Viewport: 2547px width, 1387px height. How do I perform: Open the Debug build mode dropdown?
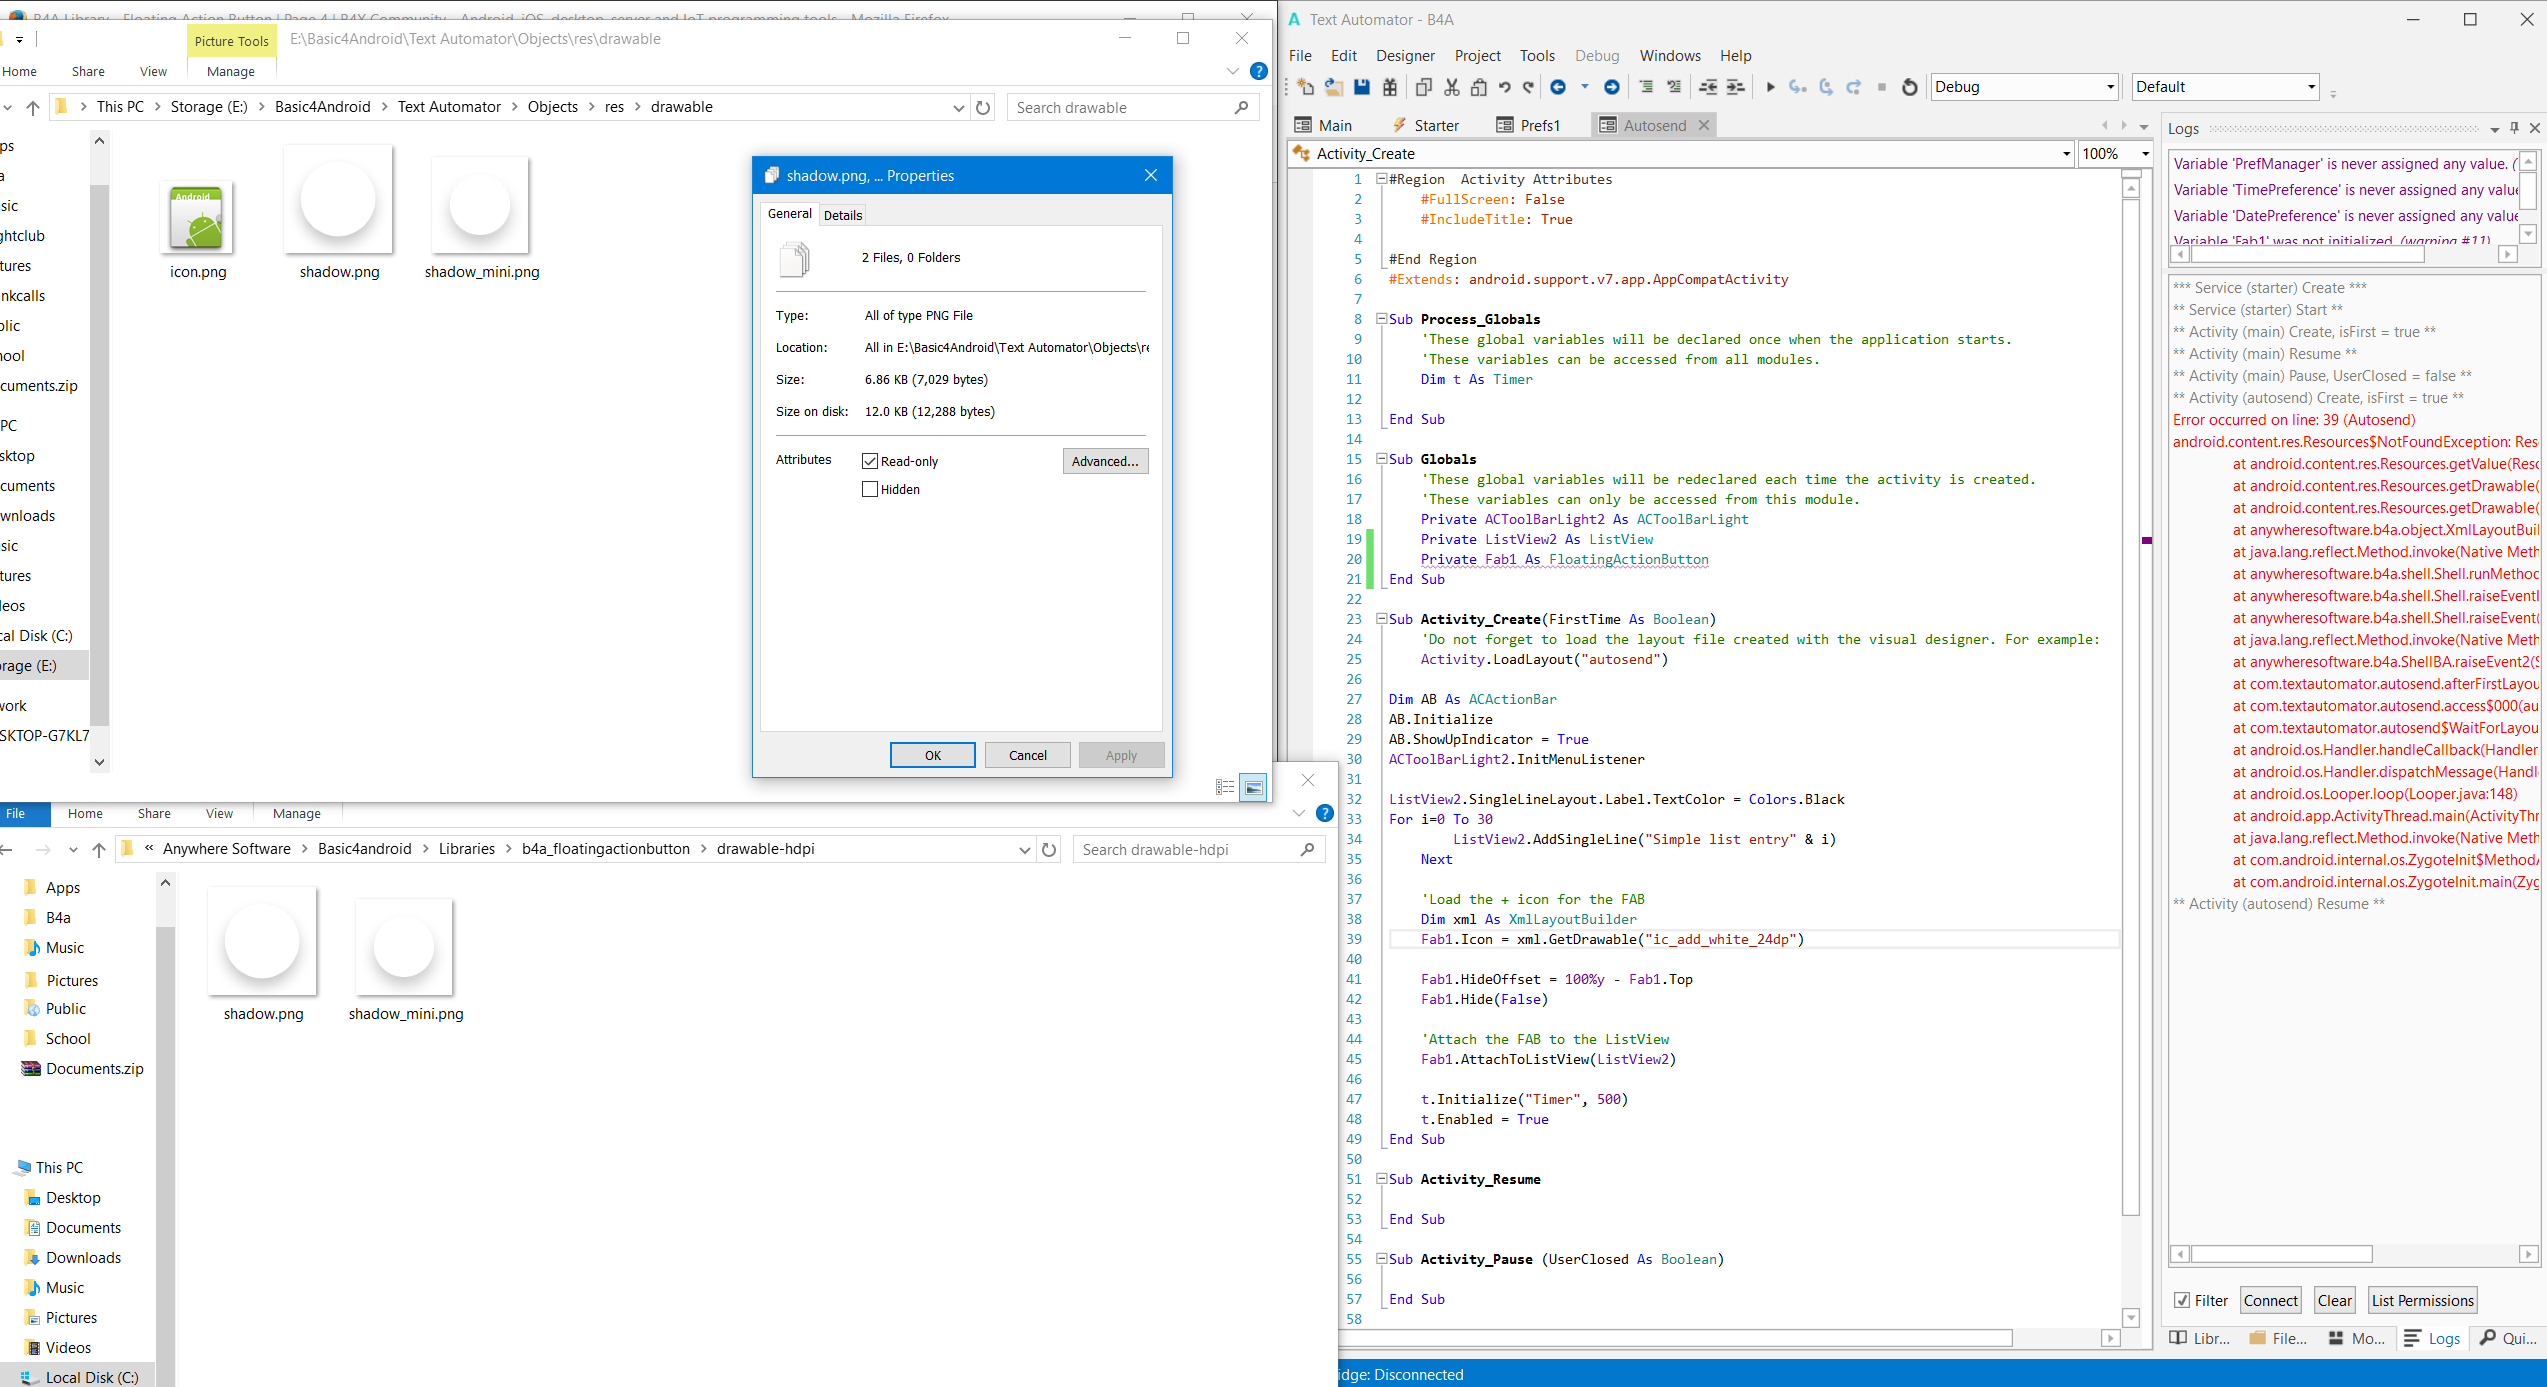pyautogui.click(x=2111, y=87)
